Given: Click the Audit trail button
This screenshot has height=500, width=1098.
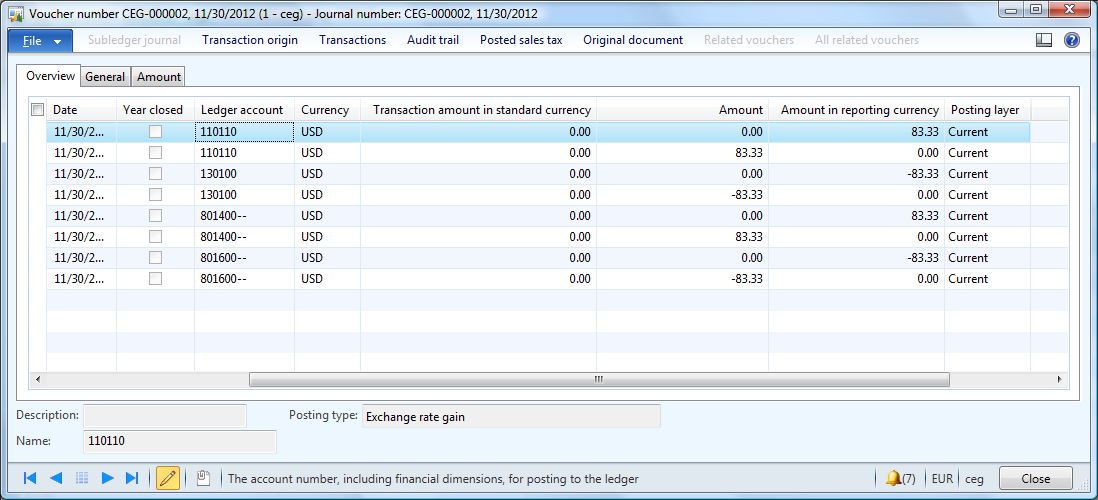Looking at the screenshot, I should (432, 40).
